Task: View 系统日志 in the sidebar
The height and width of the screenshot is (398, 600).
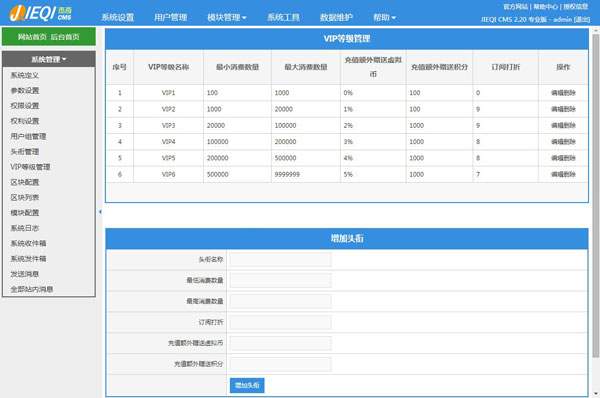Action: pos(24,228)
